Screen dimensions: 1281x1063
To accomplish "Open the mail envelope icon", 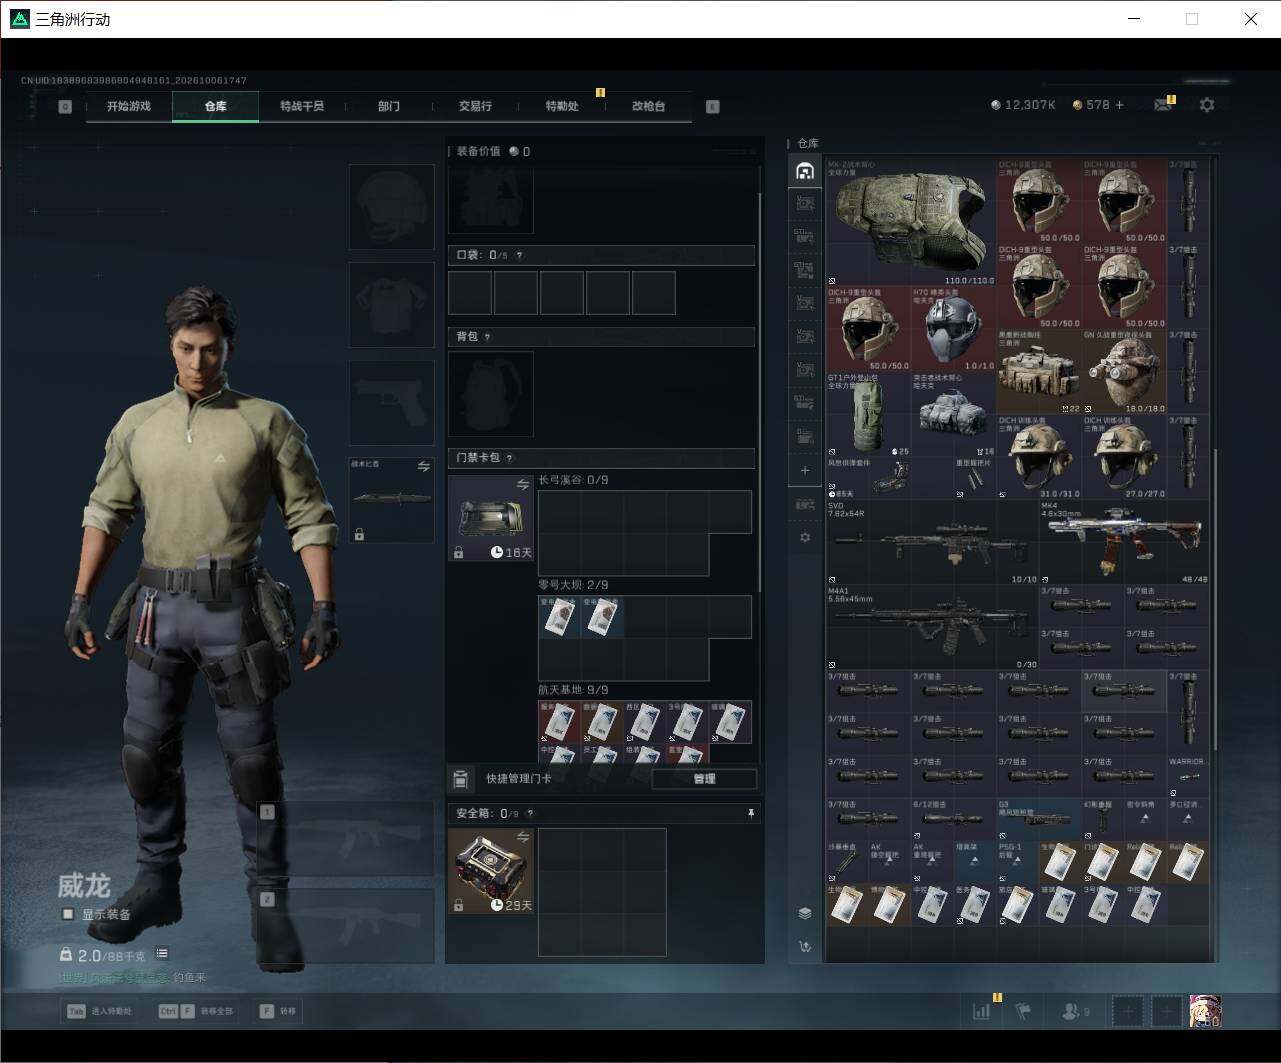I will pyautogui.click(x=1163, y=105).
